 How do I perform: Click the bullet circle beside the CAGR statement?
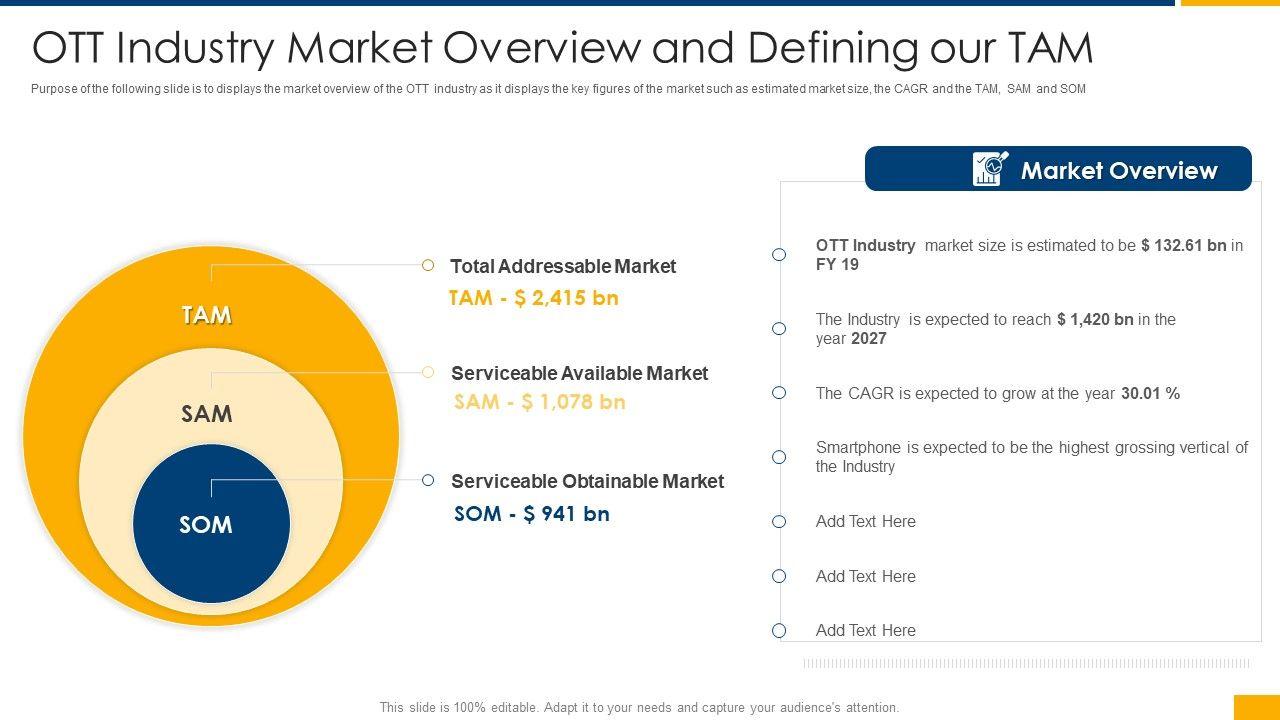(x=779, y=393)
